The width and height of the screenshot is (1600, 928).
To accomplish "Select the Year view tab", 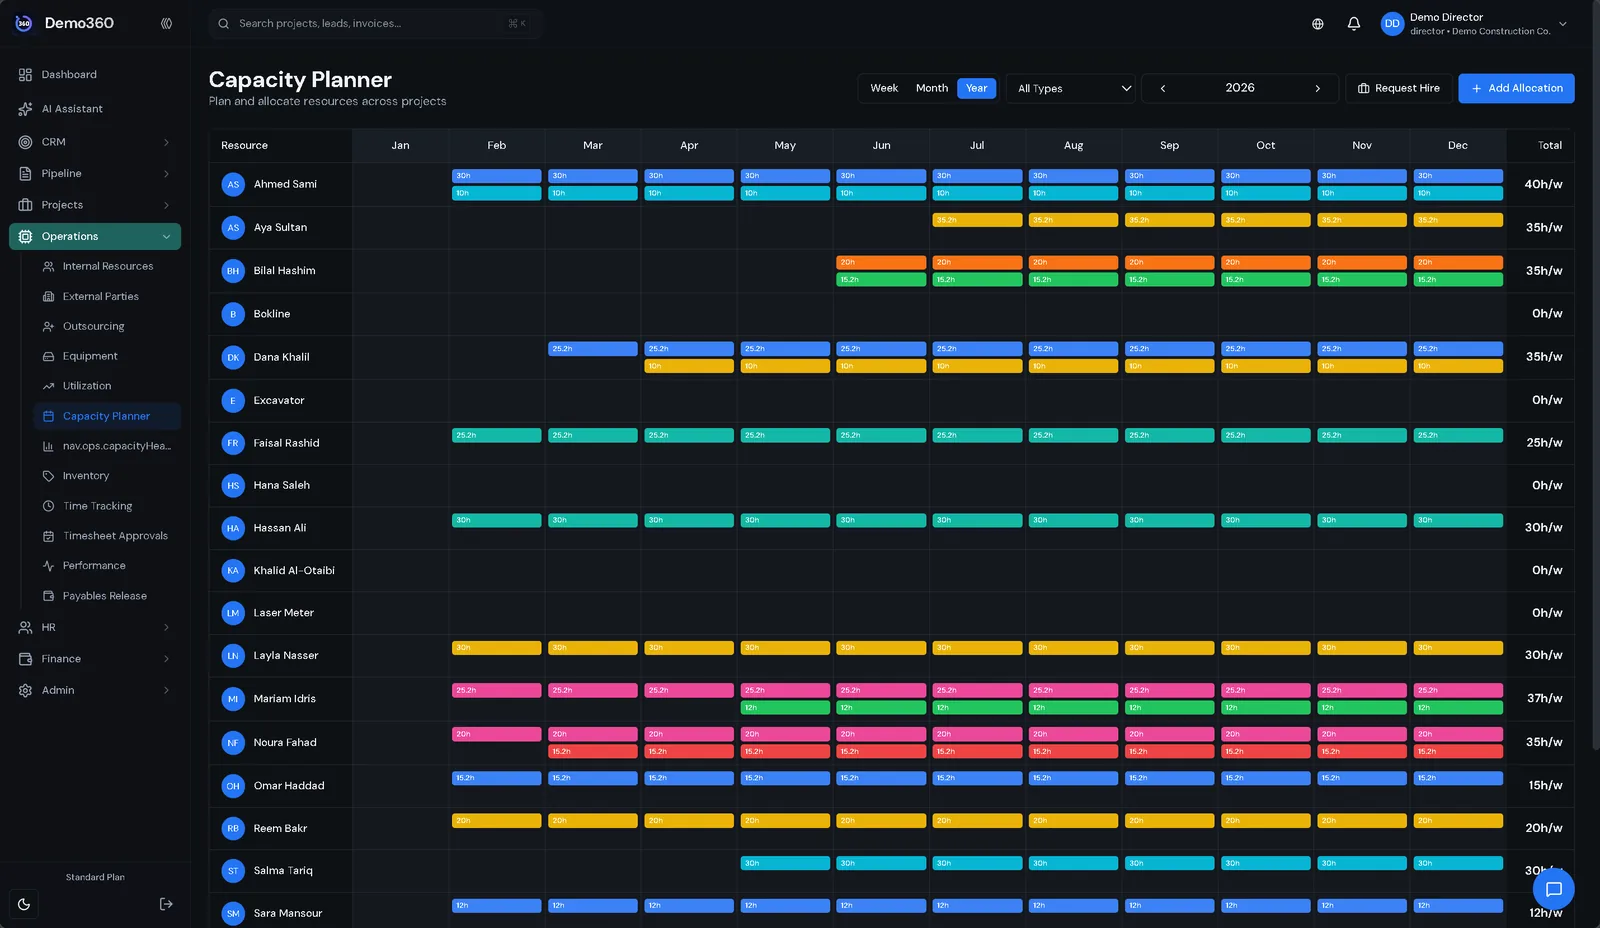I will click(x=977, y=88).
